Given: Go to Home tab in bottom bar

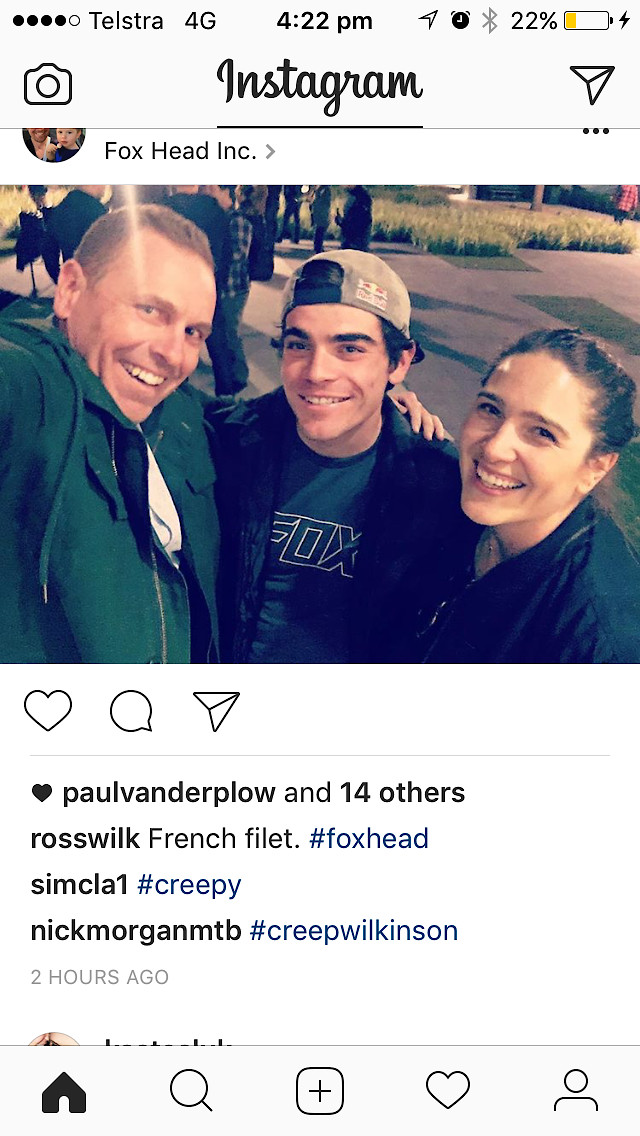Looking at the screenshot, I should [x=64, y=1090].
